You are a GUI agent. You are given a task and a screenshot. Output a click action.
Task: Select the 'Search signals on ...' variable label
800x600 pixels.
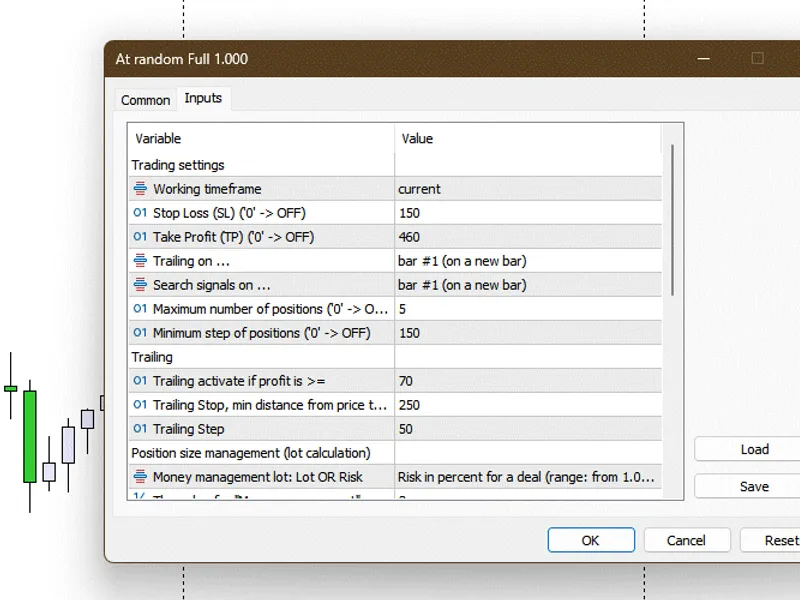pyautogui.click(x=212, y=285)
